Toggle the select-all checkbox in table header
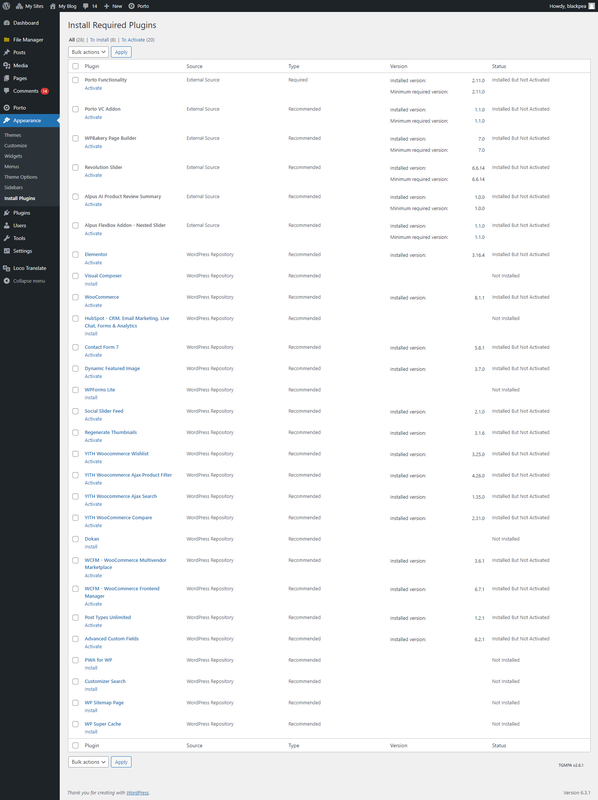Screen dimensions: 598x800 [76, 66]
